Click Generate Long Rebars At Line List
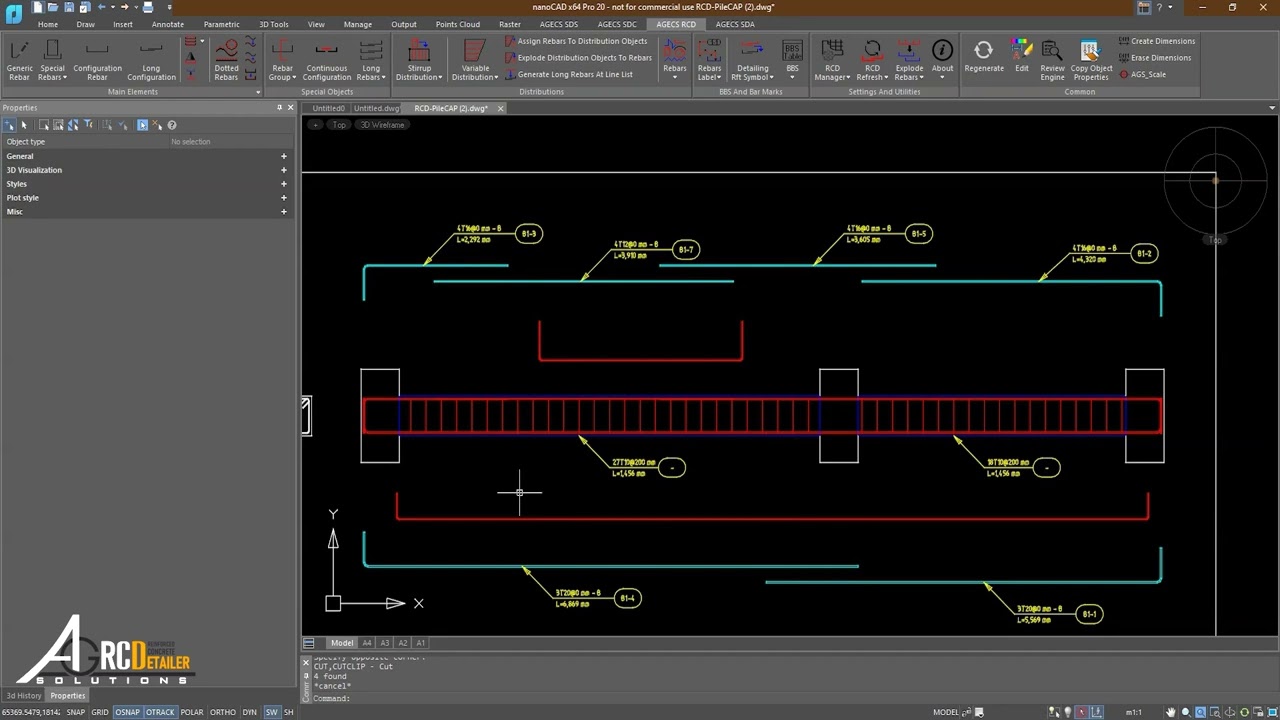 tap(568, 74)
